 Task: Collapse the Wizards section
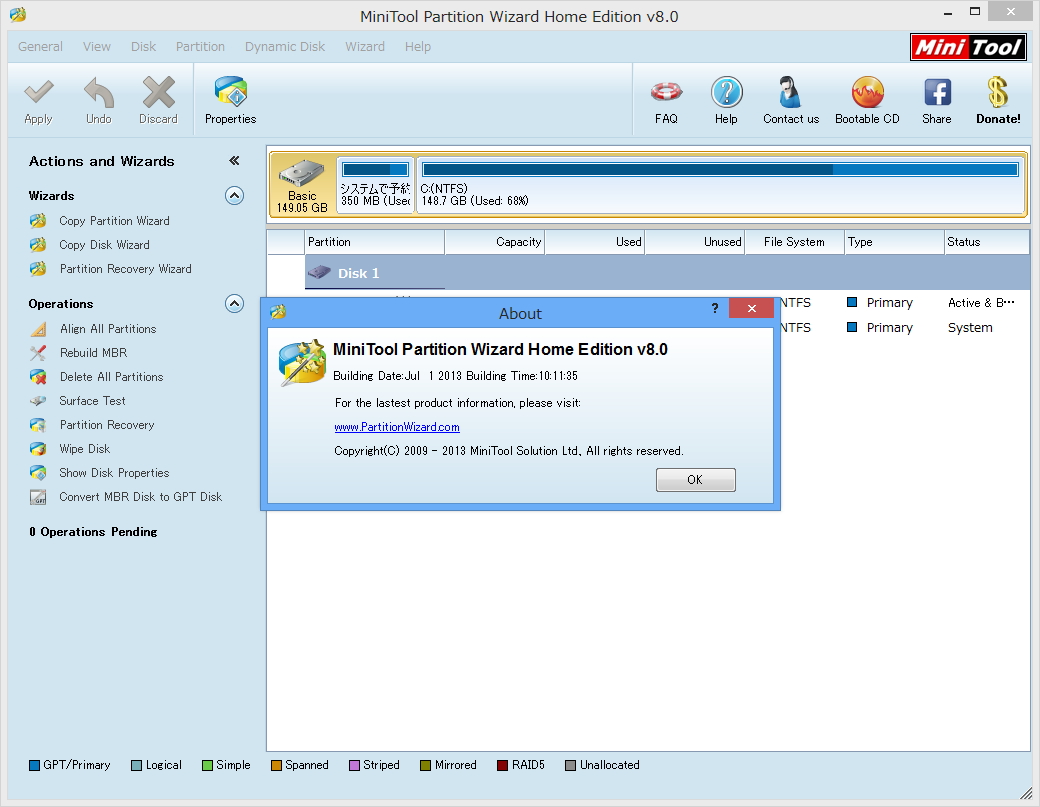point(234,196)
